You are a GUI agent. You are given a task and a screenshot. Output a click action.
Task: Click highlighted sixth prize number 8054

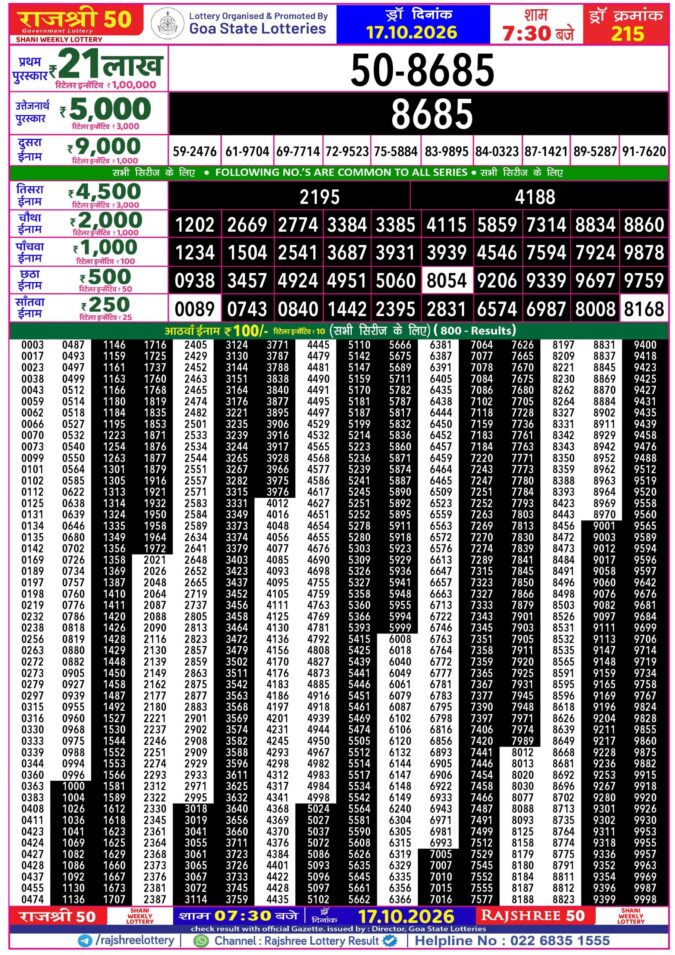(447, 280)
